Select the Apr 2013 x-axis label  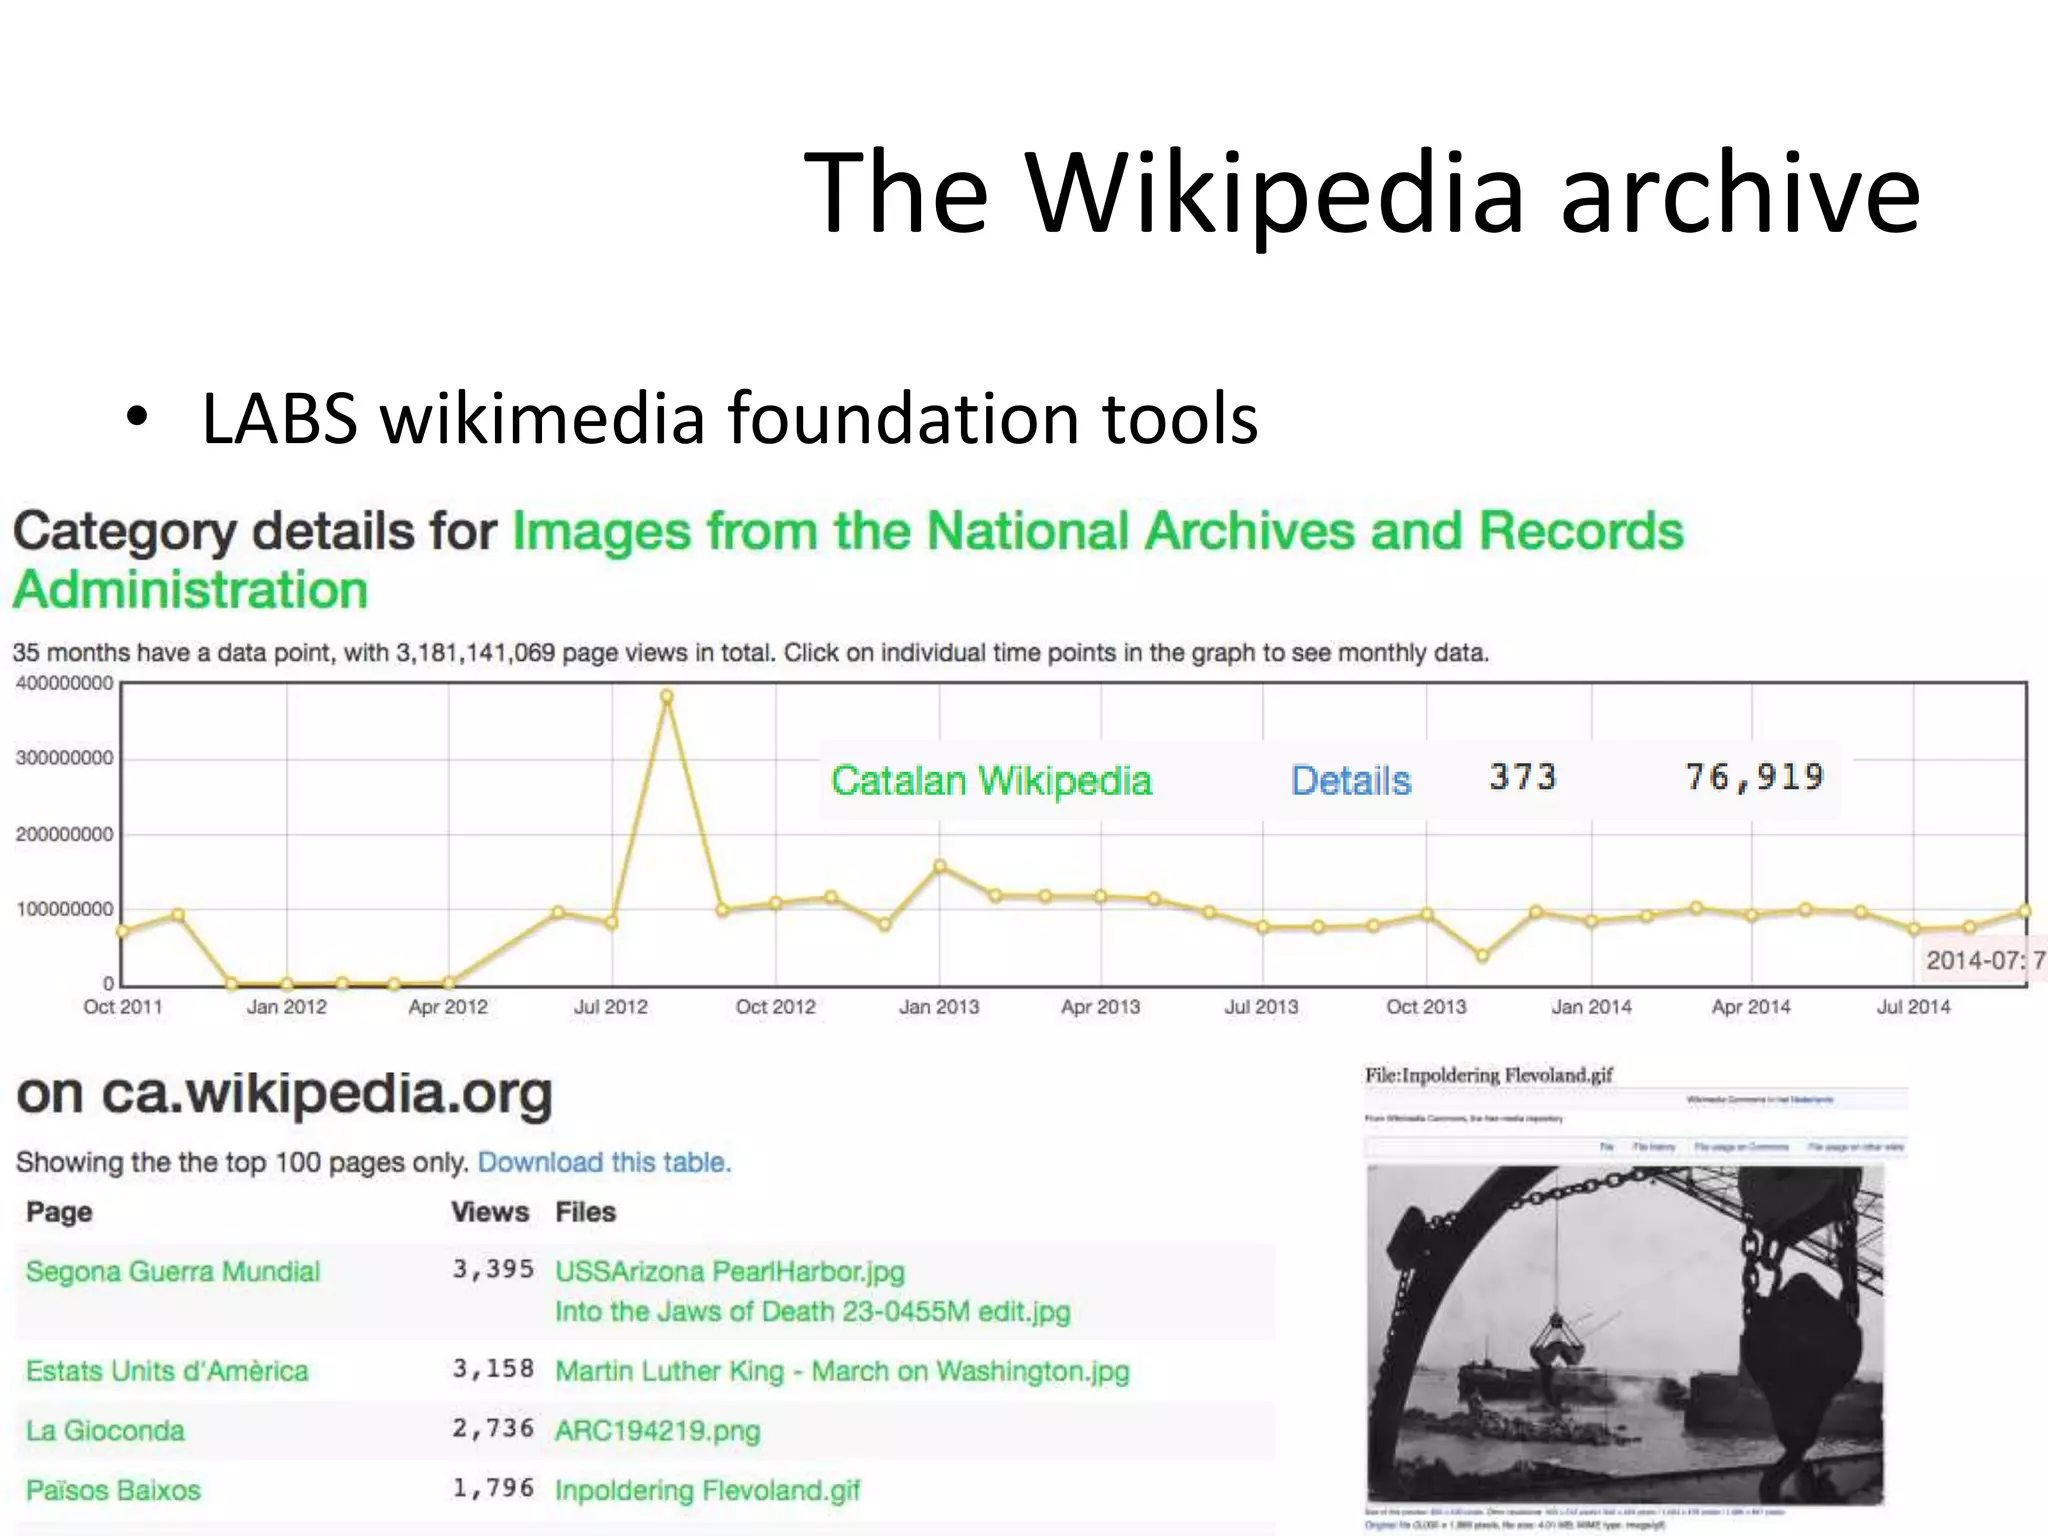point(1100,1007)
